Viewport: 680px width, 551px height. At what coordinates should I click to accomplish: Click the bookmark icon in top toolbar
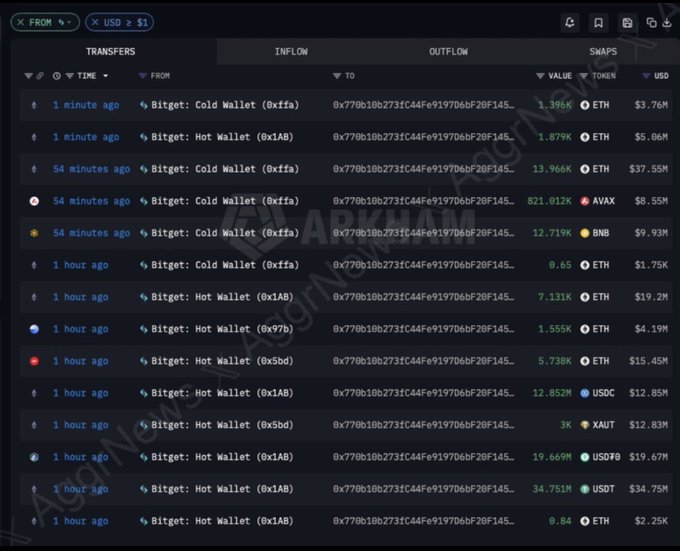point(598,23)
